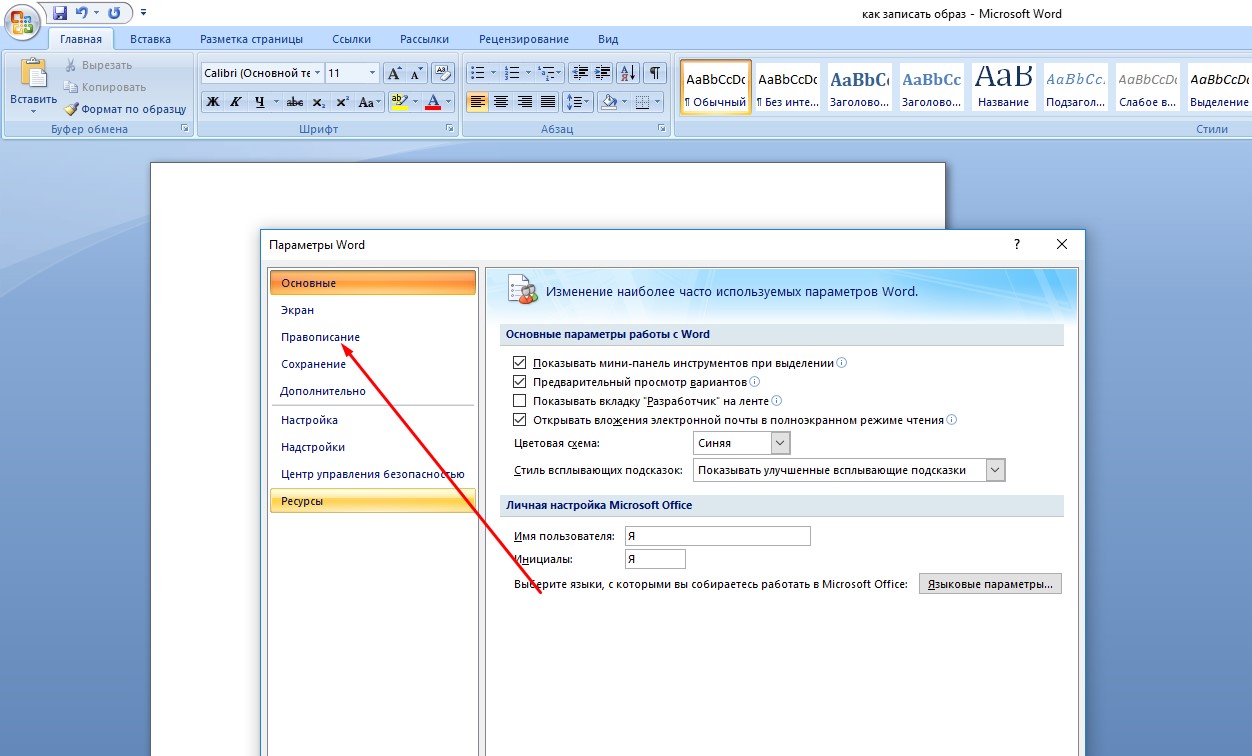Clear formatting with the eraser icon
Image resolution: width=1252 pixels, height=756 pixels.
(444, 73)
